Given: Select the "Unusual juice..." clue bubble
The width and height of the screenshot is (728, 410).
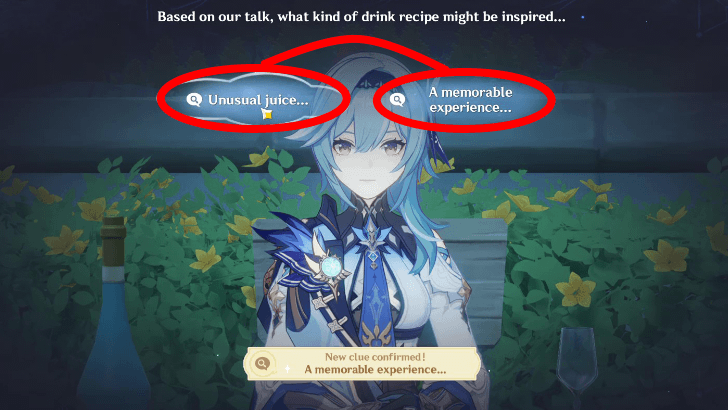Looking at the screenshot, I should click(254, 99).
